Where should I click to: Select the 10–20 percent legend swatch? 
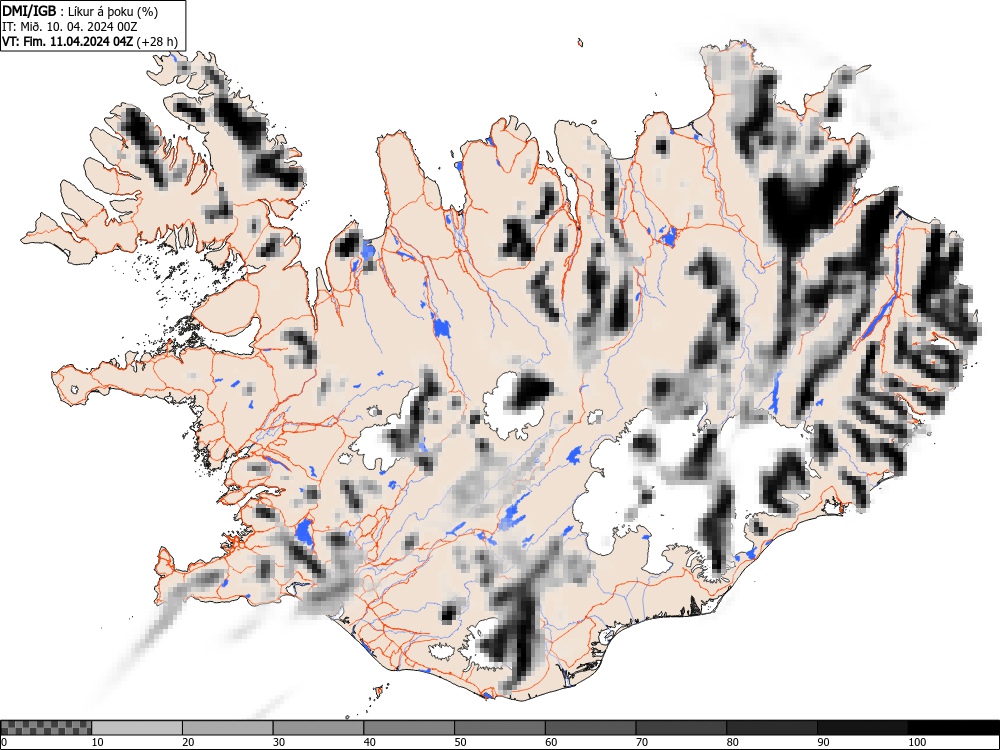[137, 728]
